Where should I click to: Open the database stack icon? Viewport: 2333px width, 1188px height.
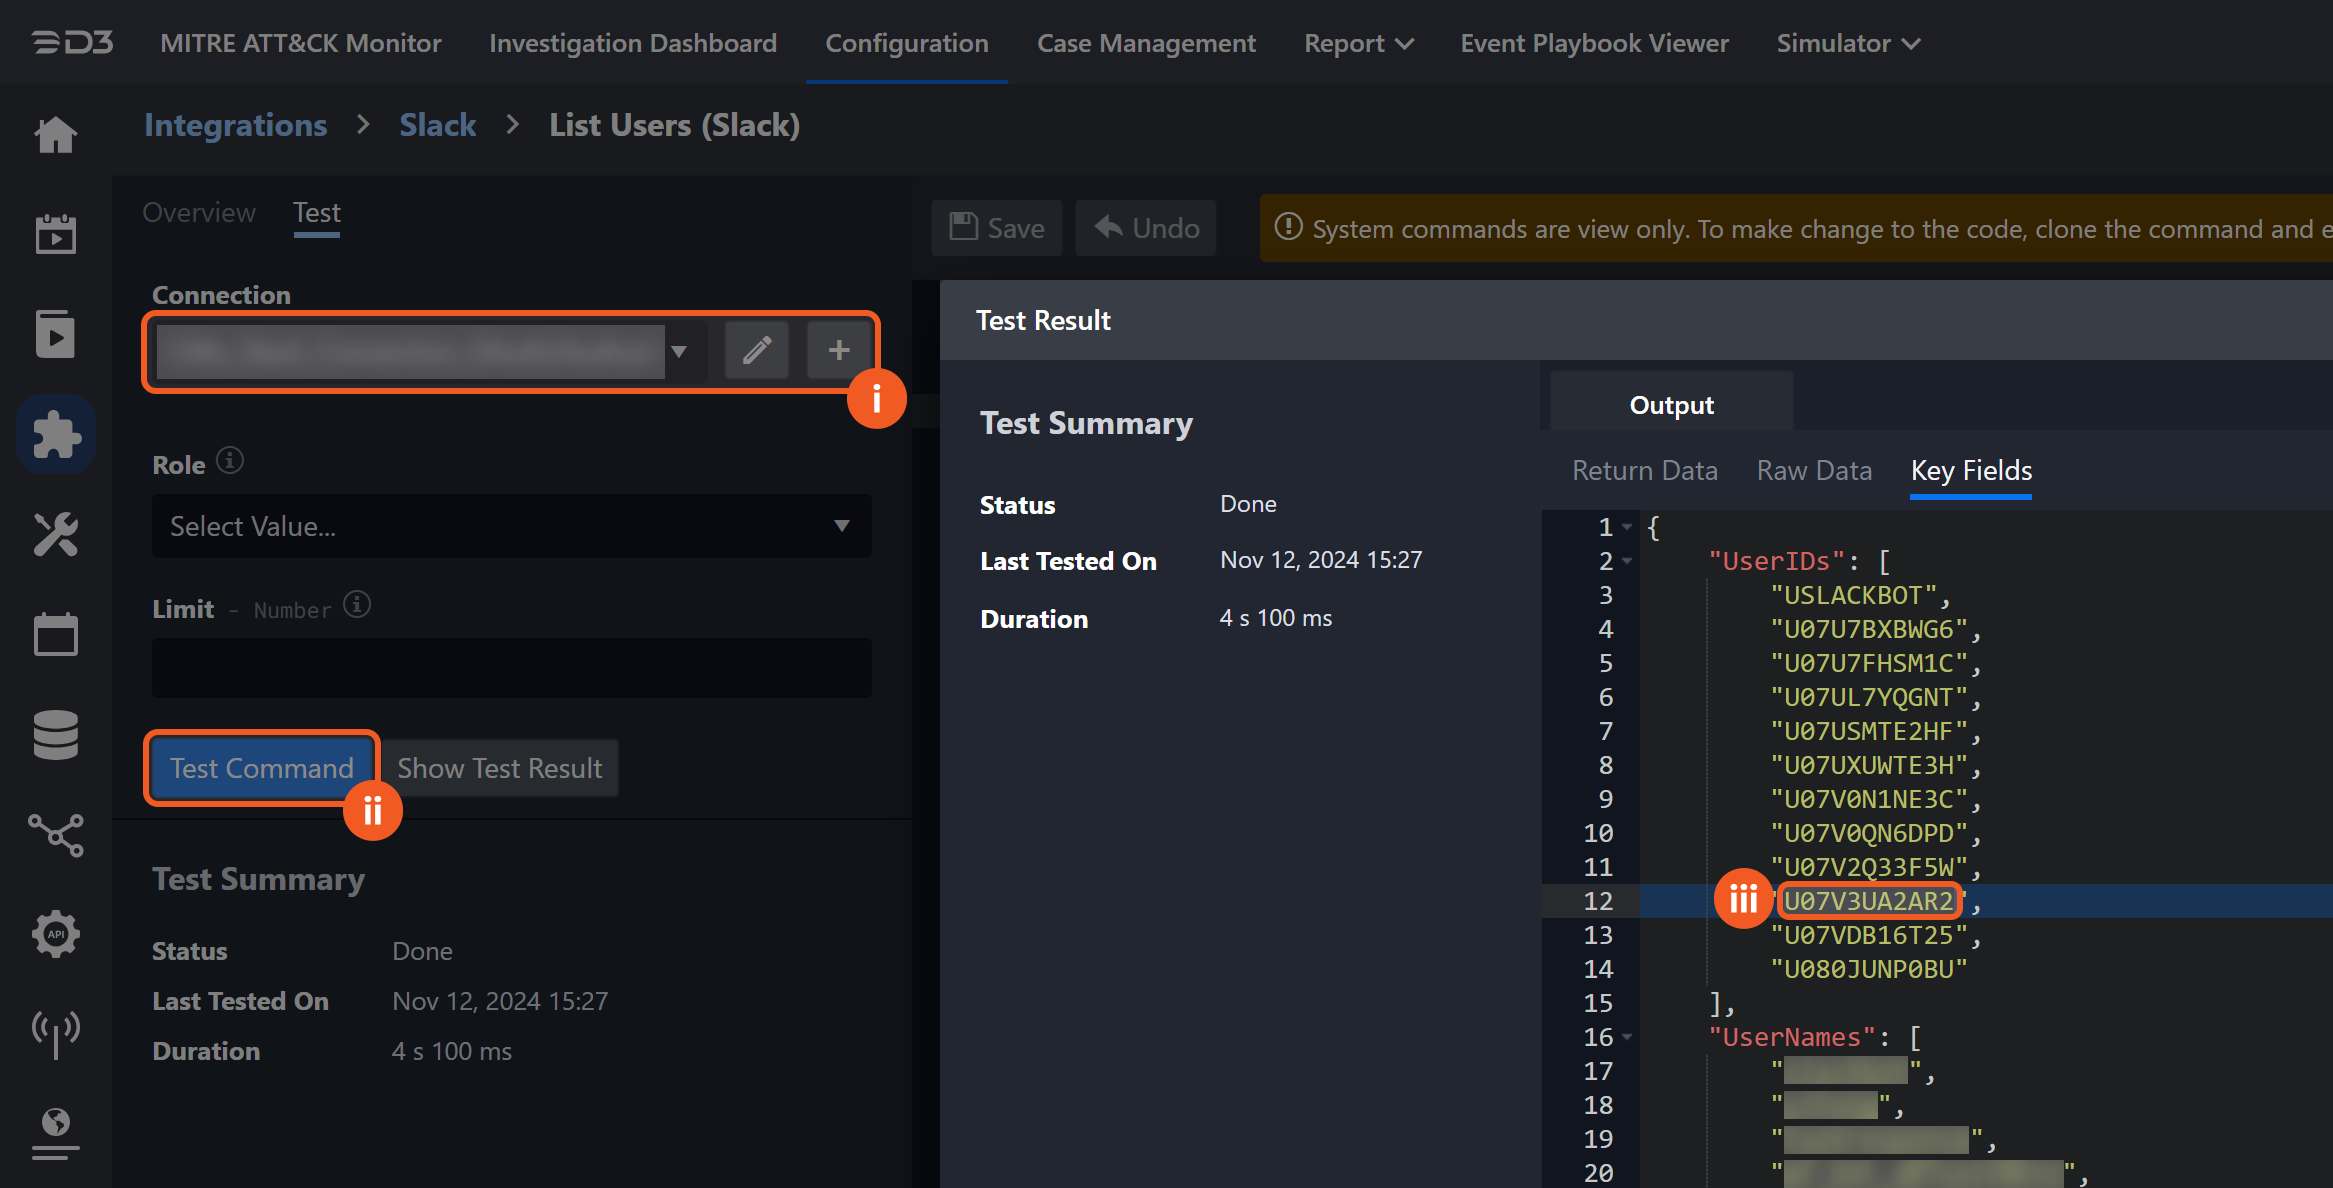(x=56, y=735)
